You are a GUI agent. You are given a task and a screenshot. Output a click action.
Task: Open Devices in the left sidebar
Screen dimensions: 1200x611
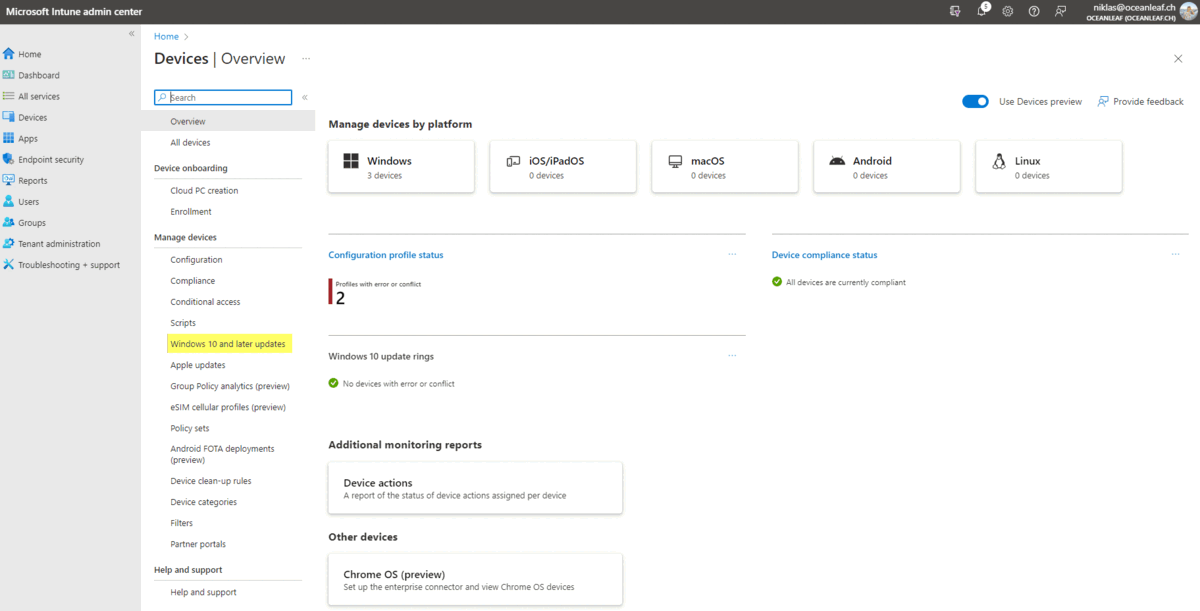pos(32,117)
